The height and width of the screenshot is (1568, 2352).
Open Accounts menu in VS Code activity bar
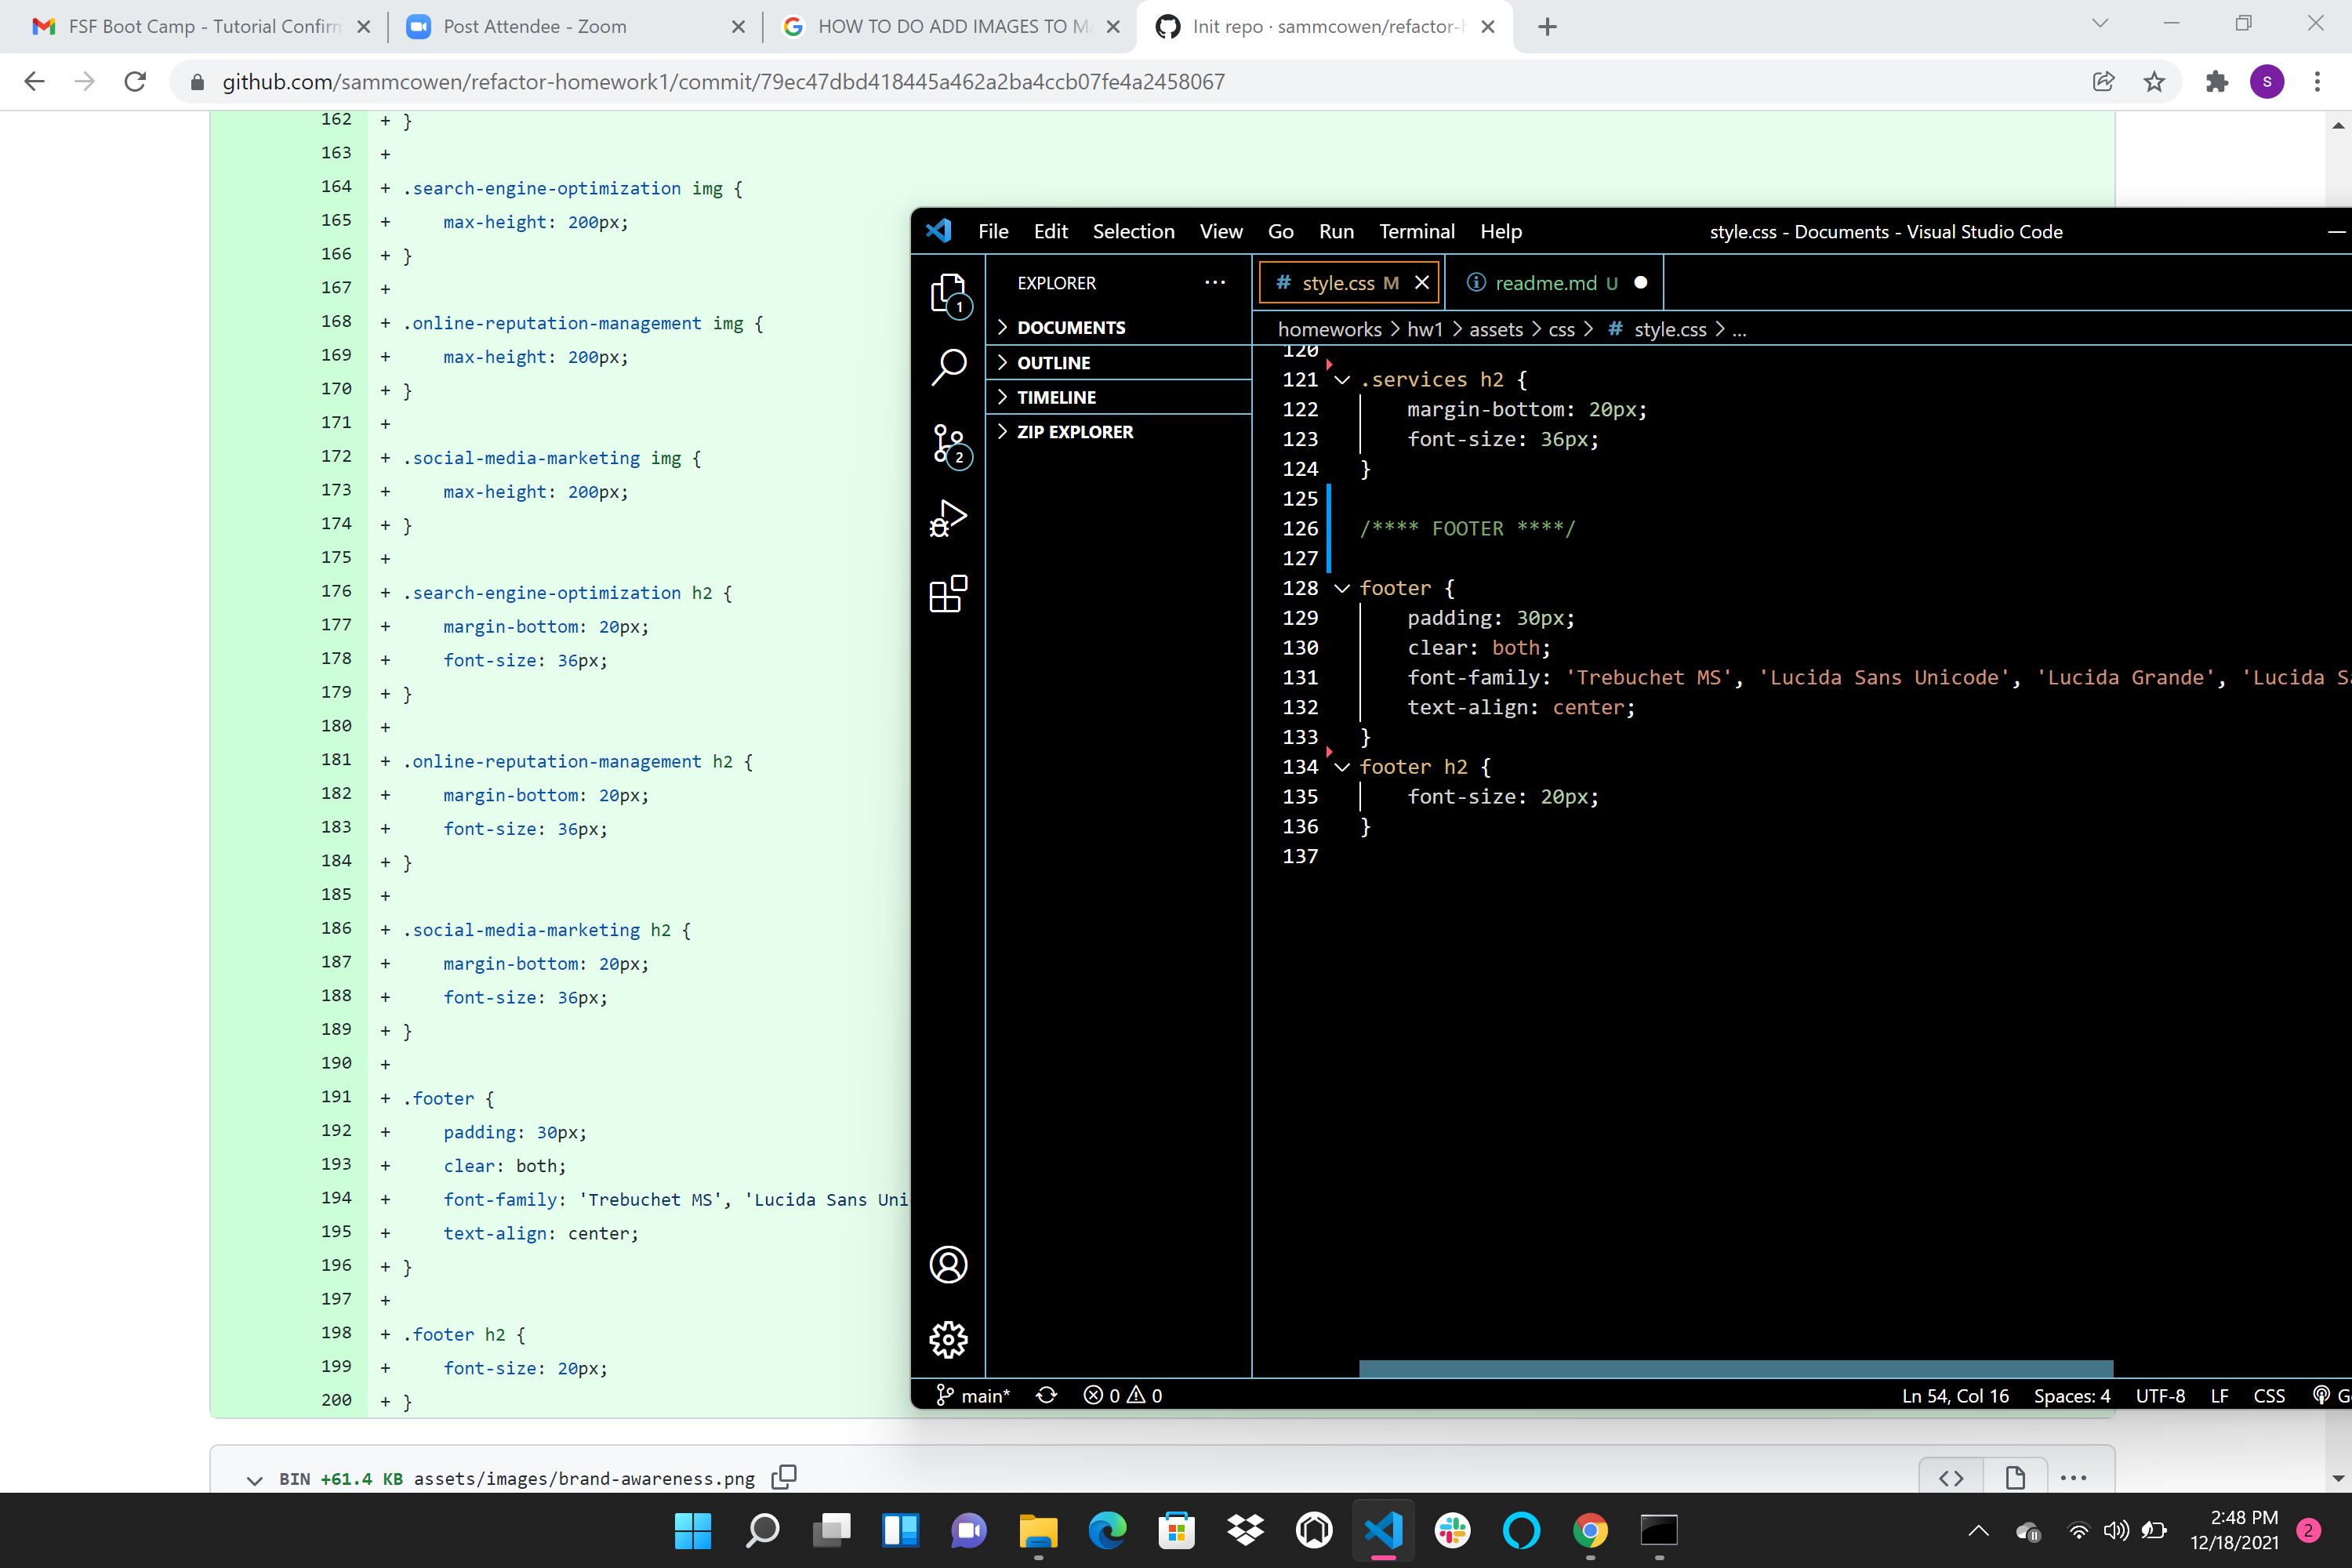point(948,1265)
